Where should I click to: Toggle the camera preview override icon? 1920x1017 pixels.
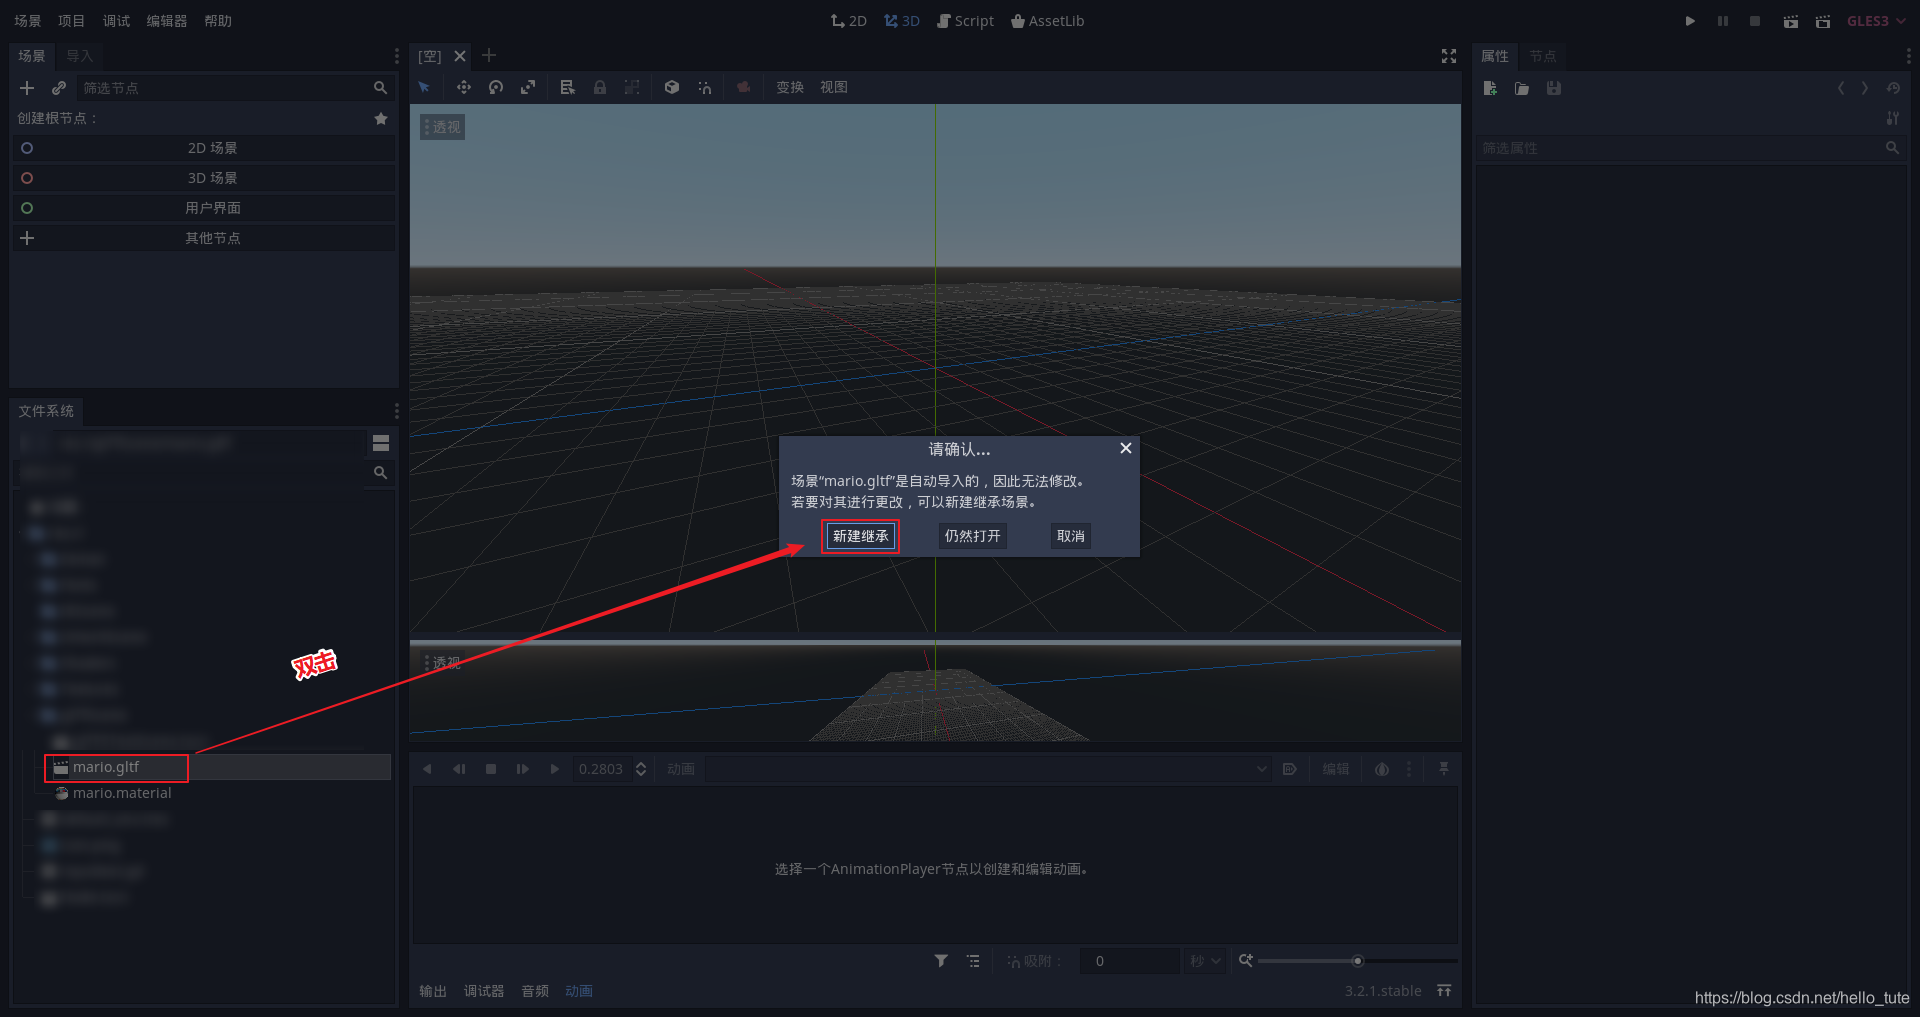coord(744,88)
